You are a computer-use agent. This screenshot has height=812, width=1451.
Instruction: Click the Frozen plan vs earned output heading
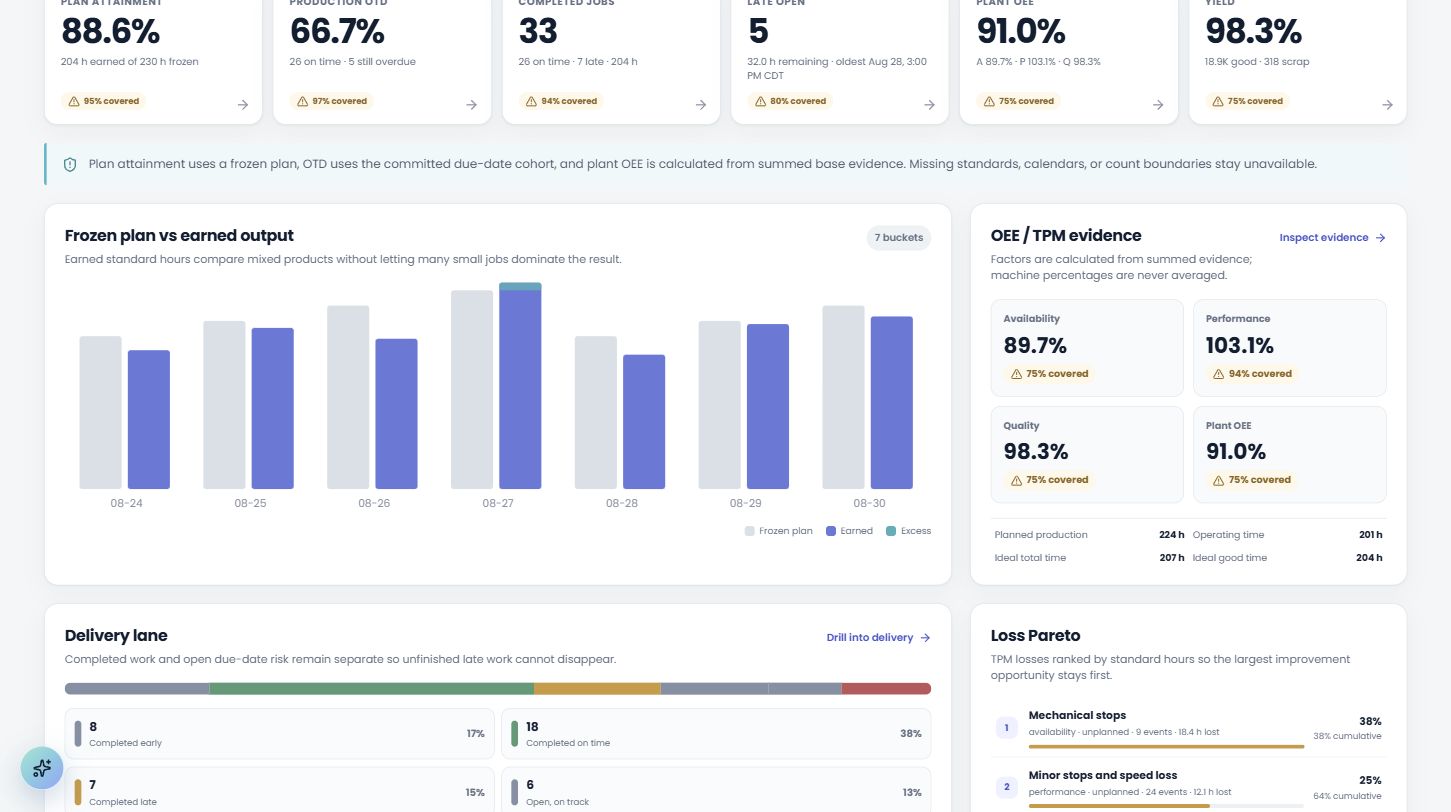click(x=179, y=236)
